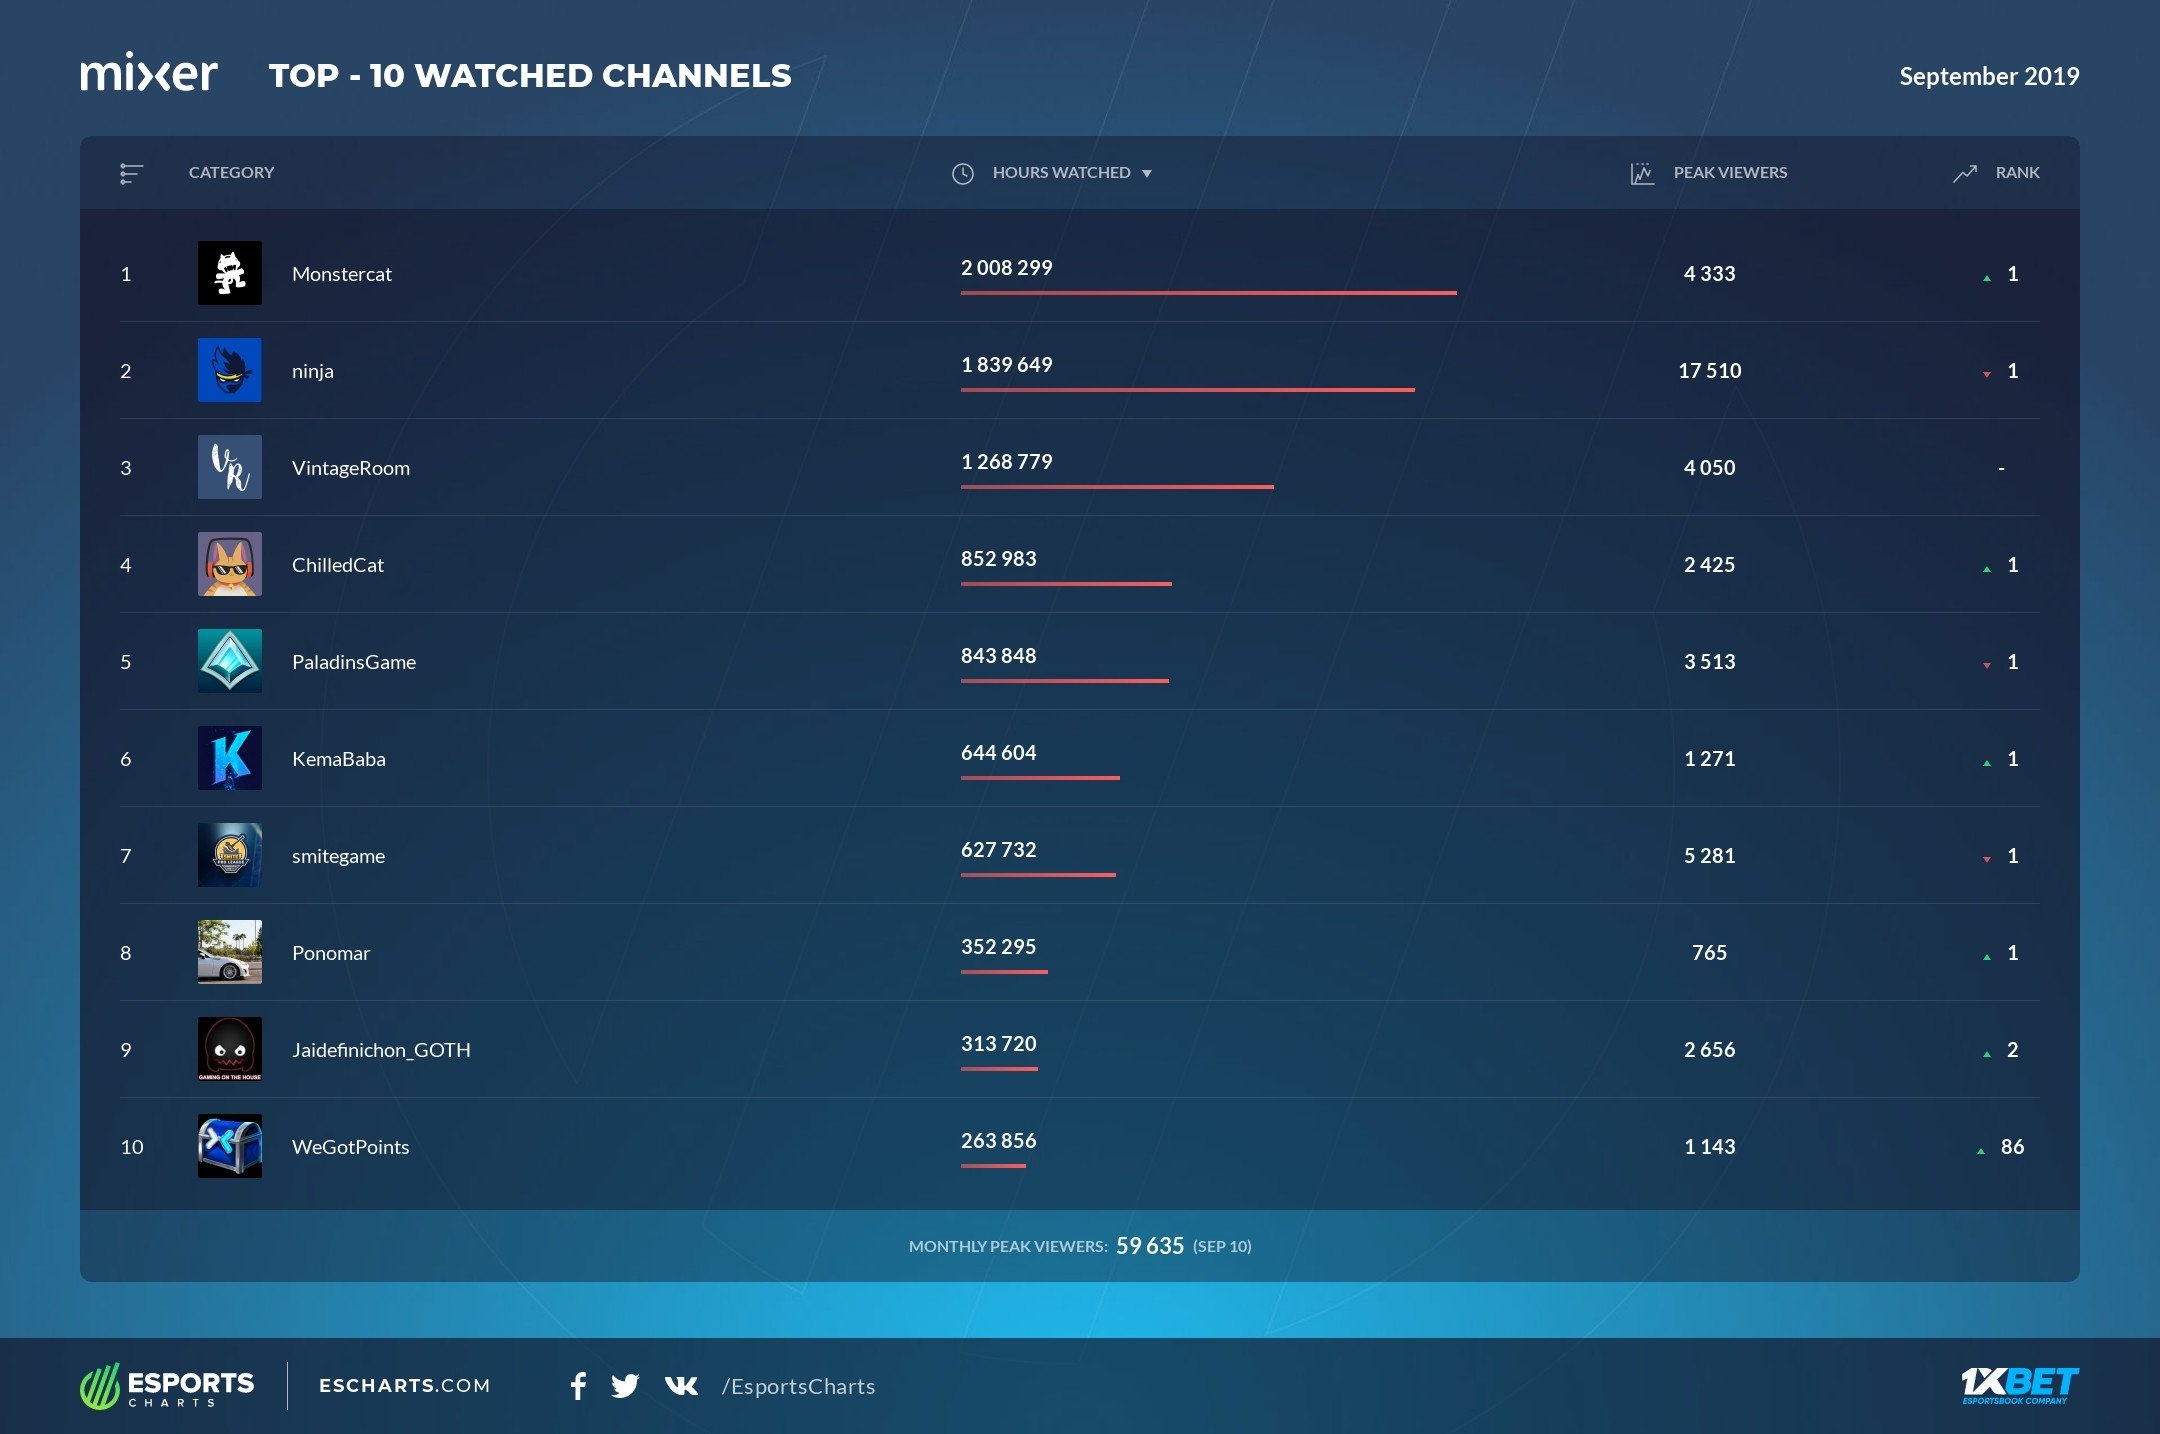Viewport: 2160px width, 1434px height.
Task: Open the Facebook icon
Action: (578, 1386)
